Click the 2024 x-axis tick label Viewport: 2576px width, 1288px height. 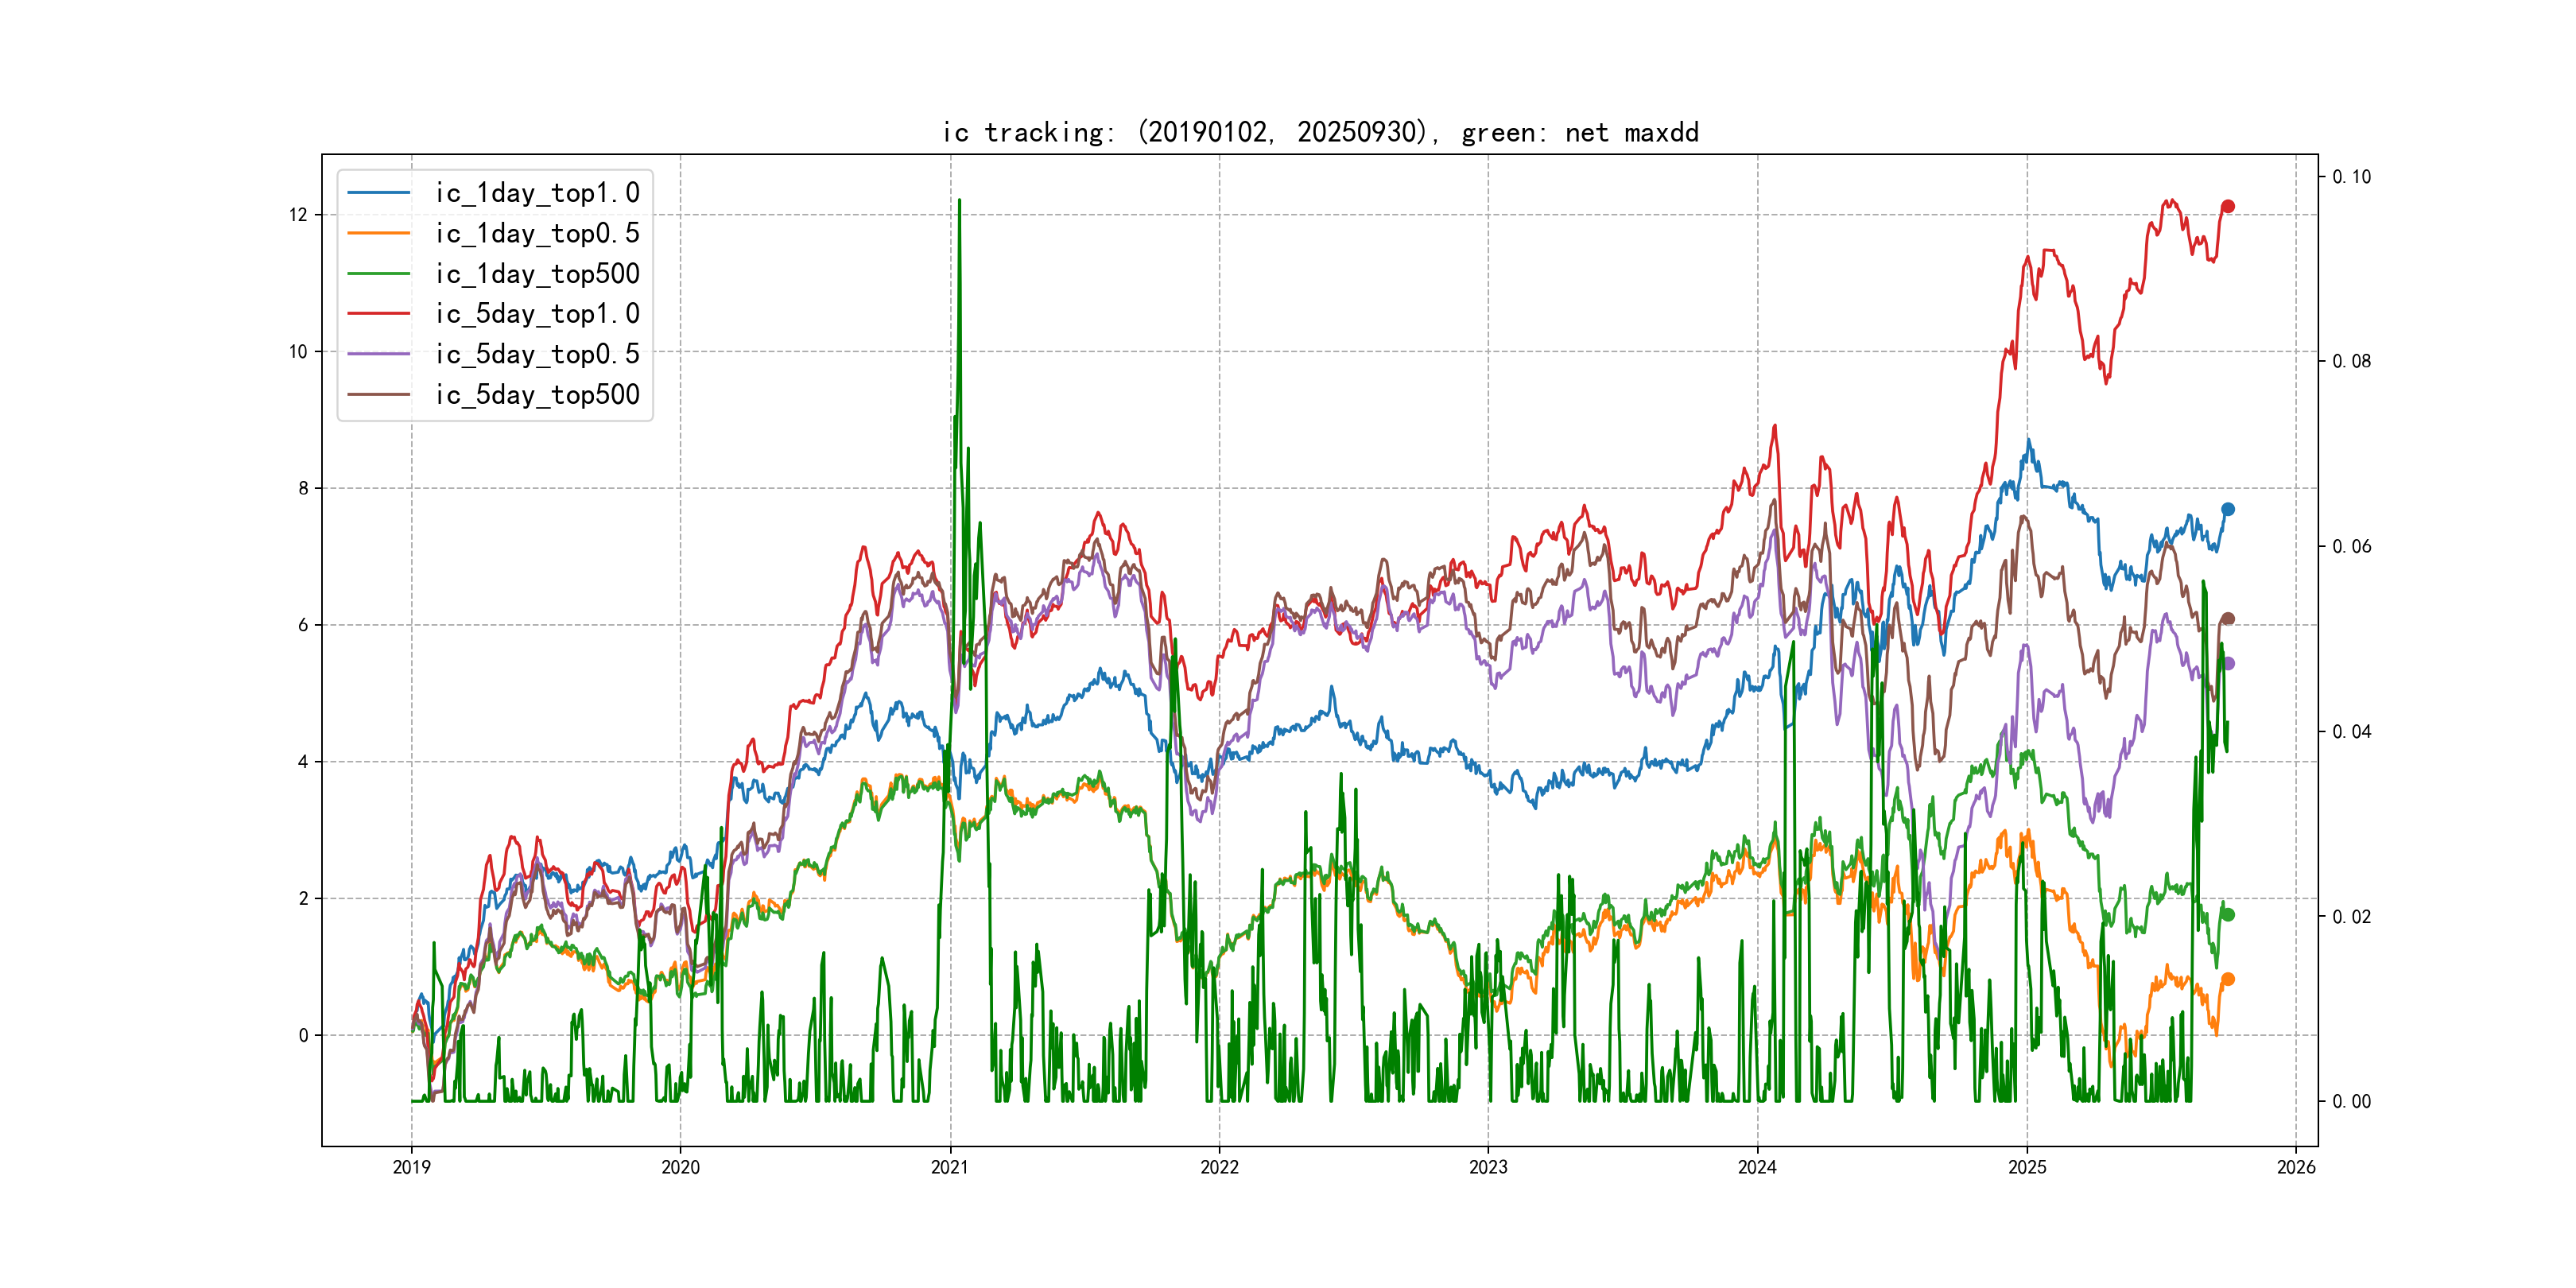click(1757, 1167)
